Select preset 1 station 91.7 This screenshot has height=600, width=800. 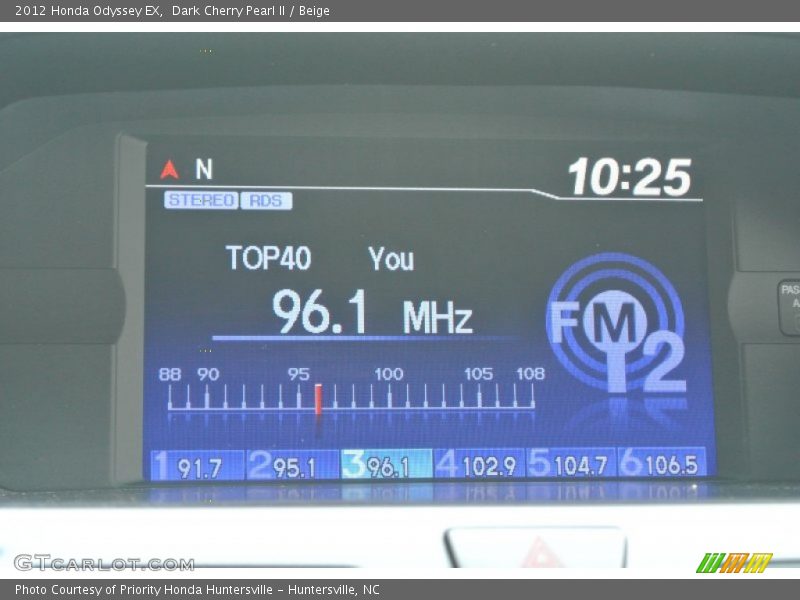click(x=197, y=465)
